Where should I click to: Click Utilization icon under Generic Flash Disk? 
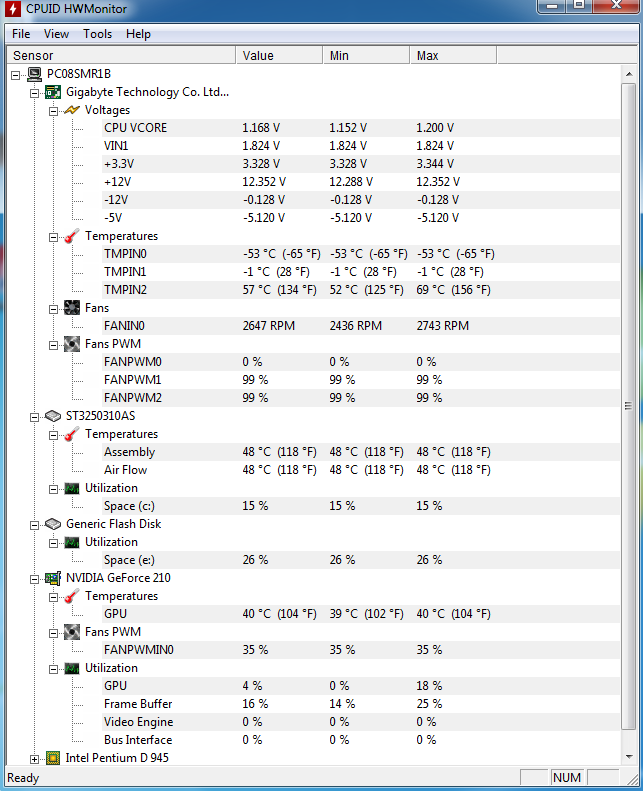[72, 542]
